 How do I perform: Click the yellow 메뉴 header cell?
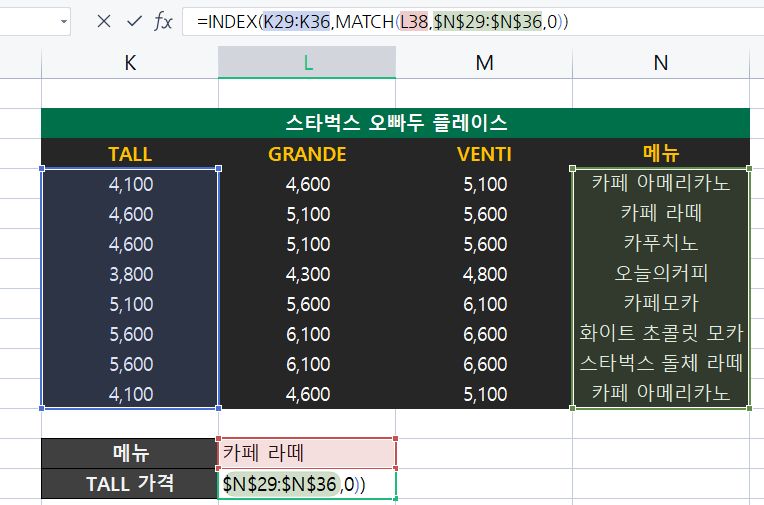(x=661, y=154)
